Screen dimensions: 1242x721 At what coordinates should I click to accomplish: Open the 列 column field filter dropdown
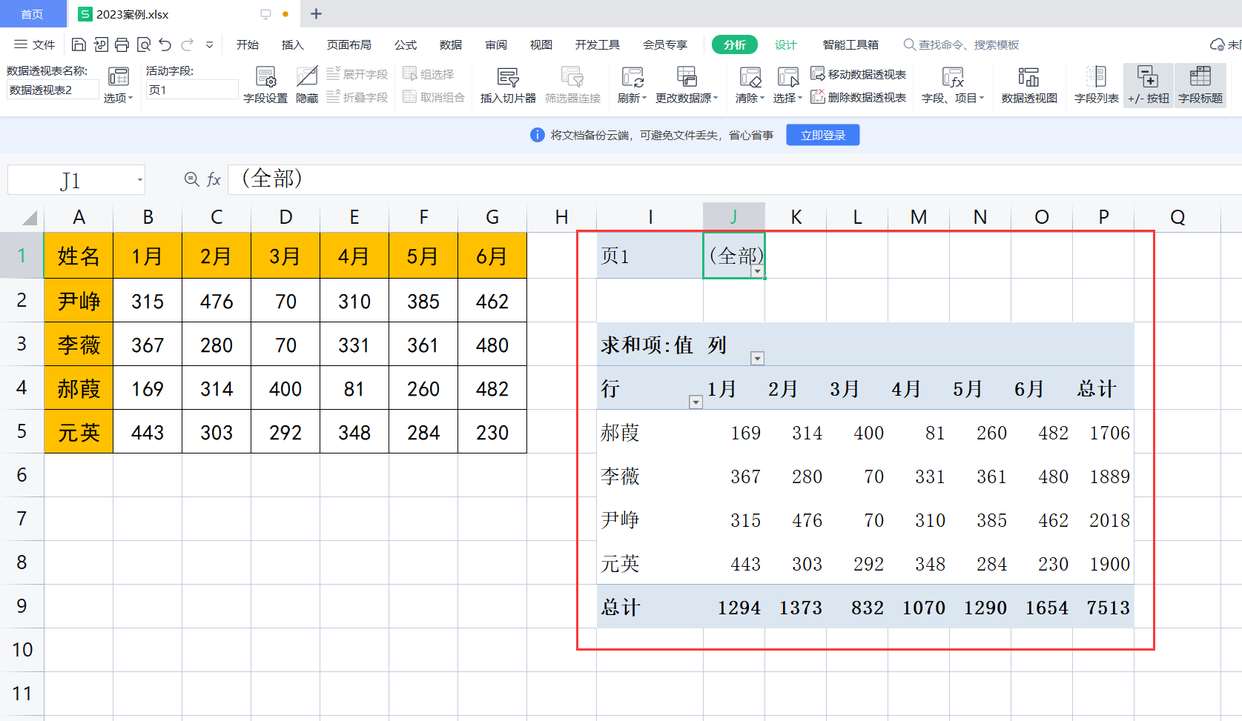point(758,358)
